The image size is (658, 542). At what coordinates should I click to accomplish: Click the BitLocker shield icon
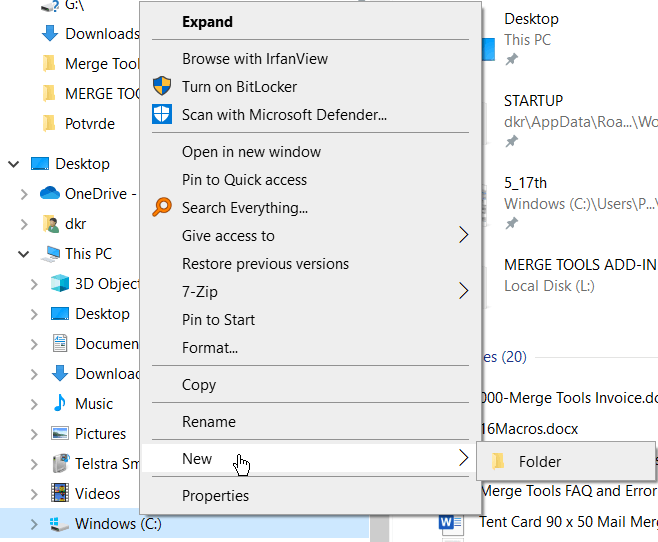(x=162, y=86)
